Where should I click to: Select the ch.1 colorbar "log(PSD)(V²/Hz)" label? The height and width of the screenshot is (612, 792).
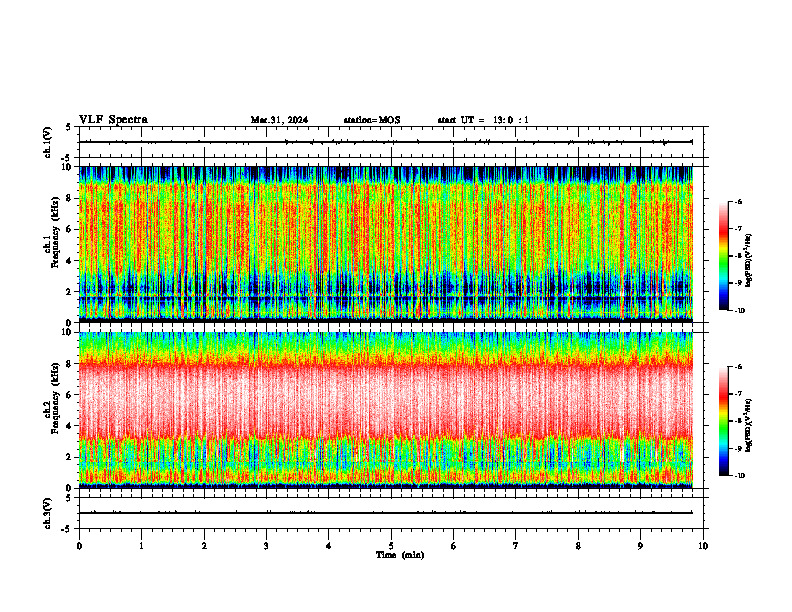click(749, 260)
